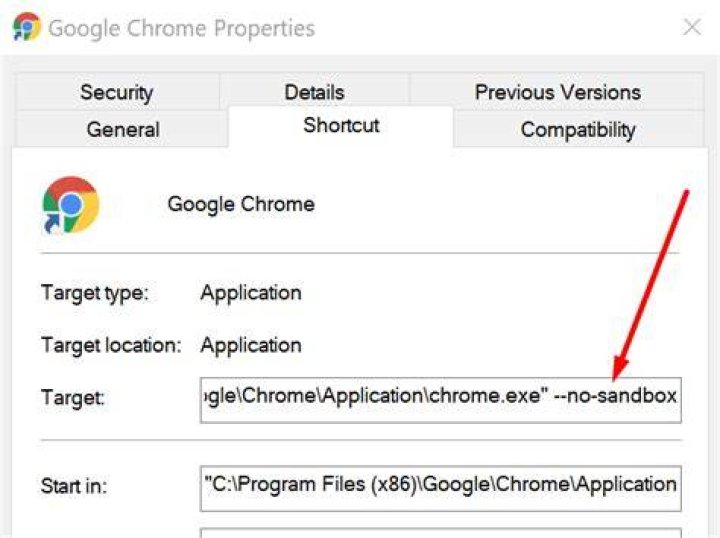Screen dimensions: 720x538
Task: Click the Application value next to Target location
Action: point(251,345)
